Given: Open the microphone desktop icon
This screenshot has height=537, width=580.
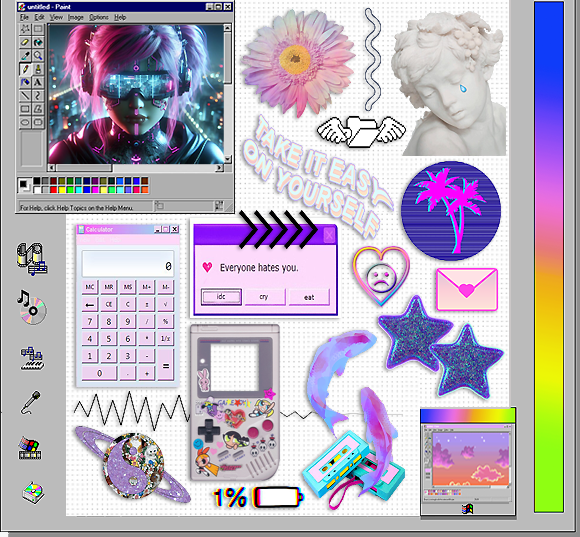Looking at the screenshot, I should click(x=31, y=402).
